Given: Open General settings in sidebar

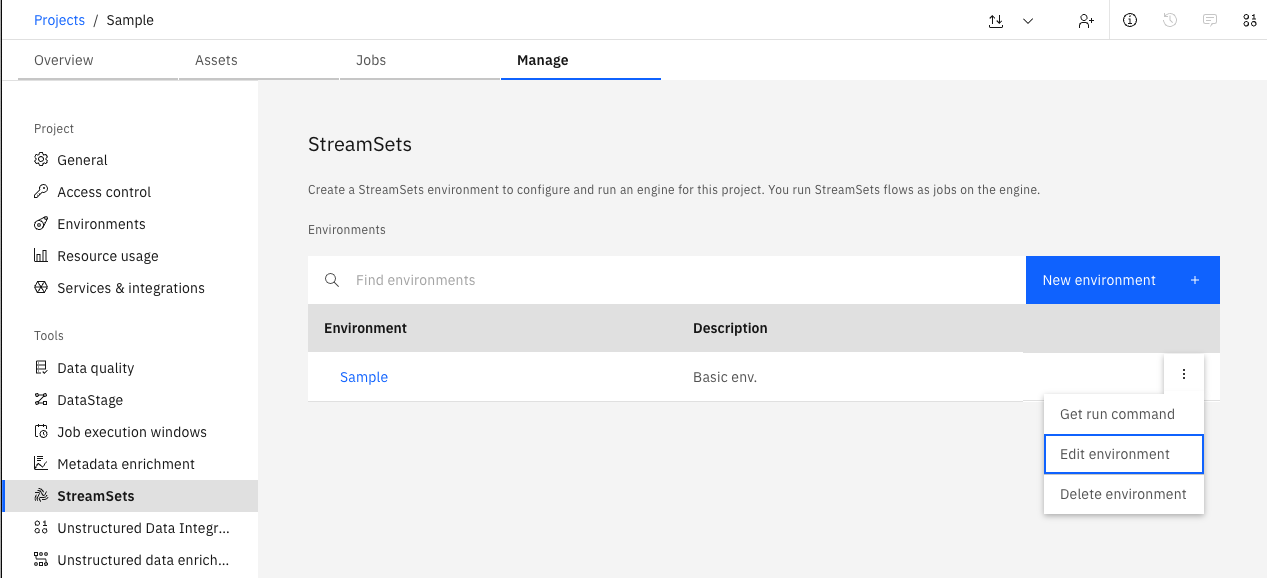Looking at the screenshot, I should tap(130, 160).
